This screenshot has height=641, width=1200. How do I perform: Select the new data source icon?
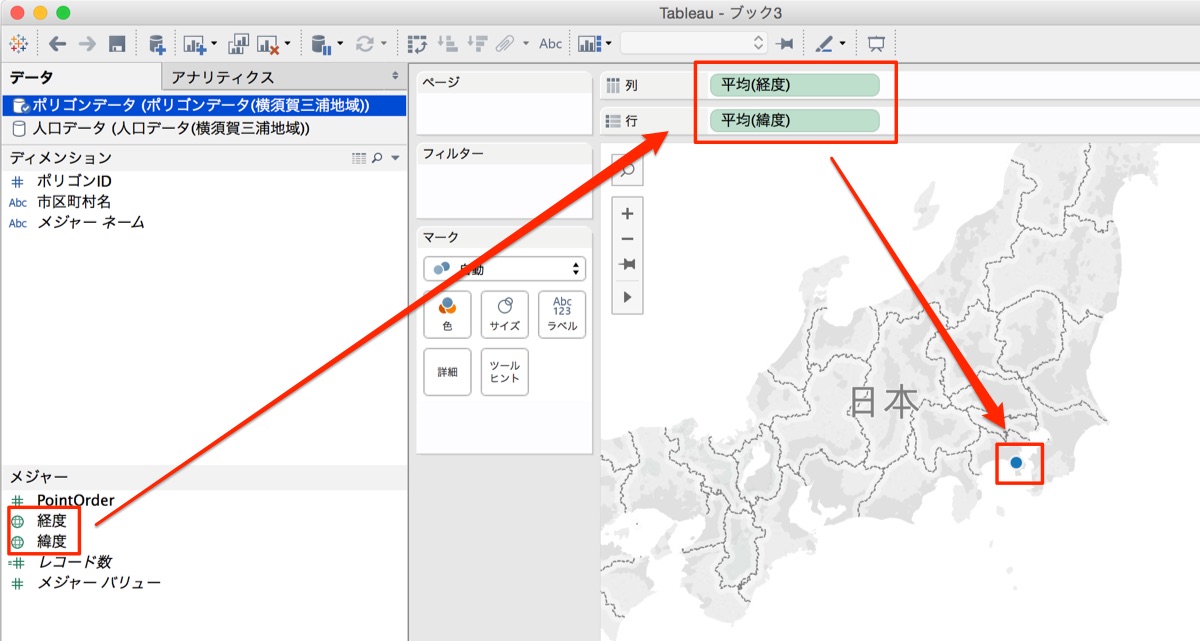(157, 43)
